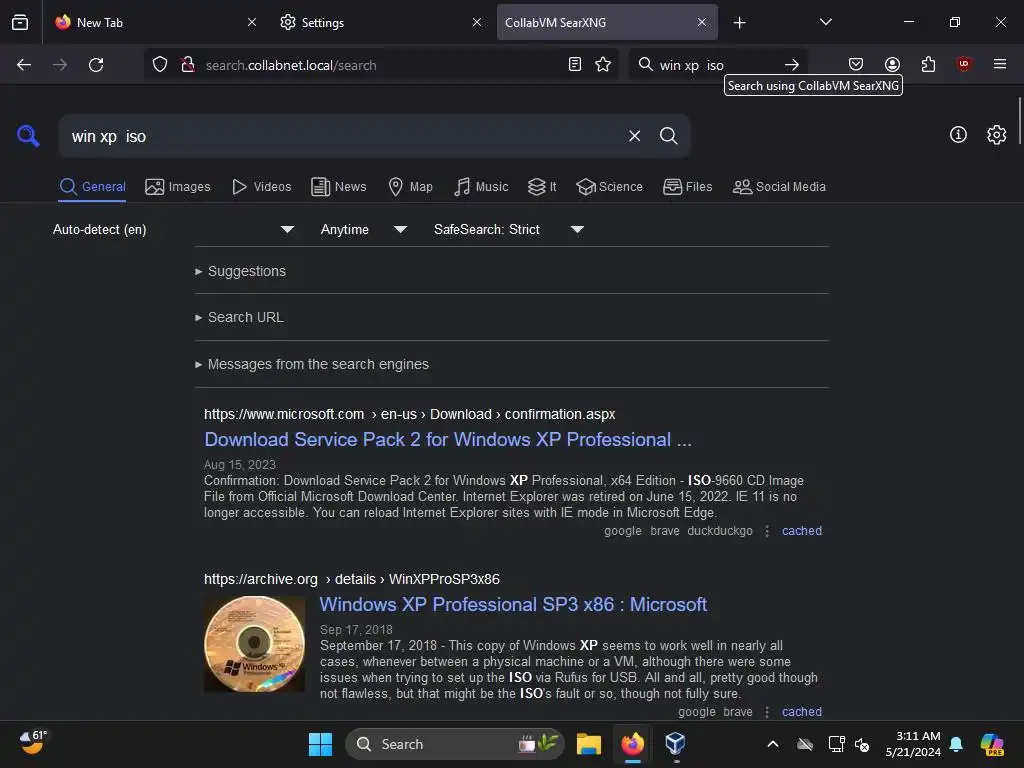Select the Images category
The height and width of the screenshot is (768, 1024).
(x=178, y=187)
